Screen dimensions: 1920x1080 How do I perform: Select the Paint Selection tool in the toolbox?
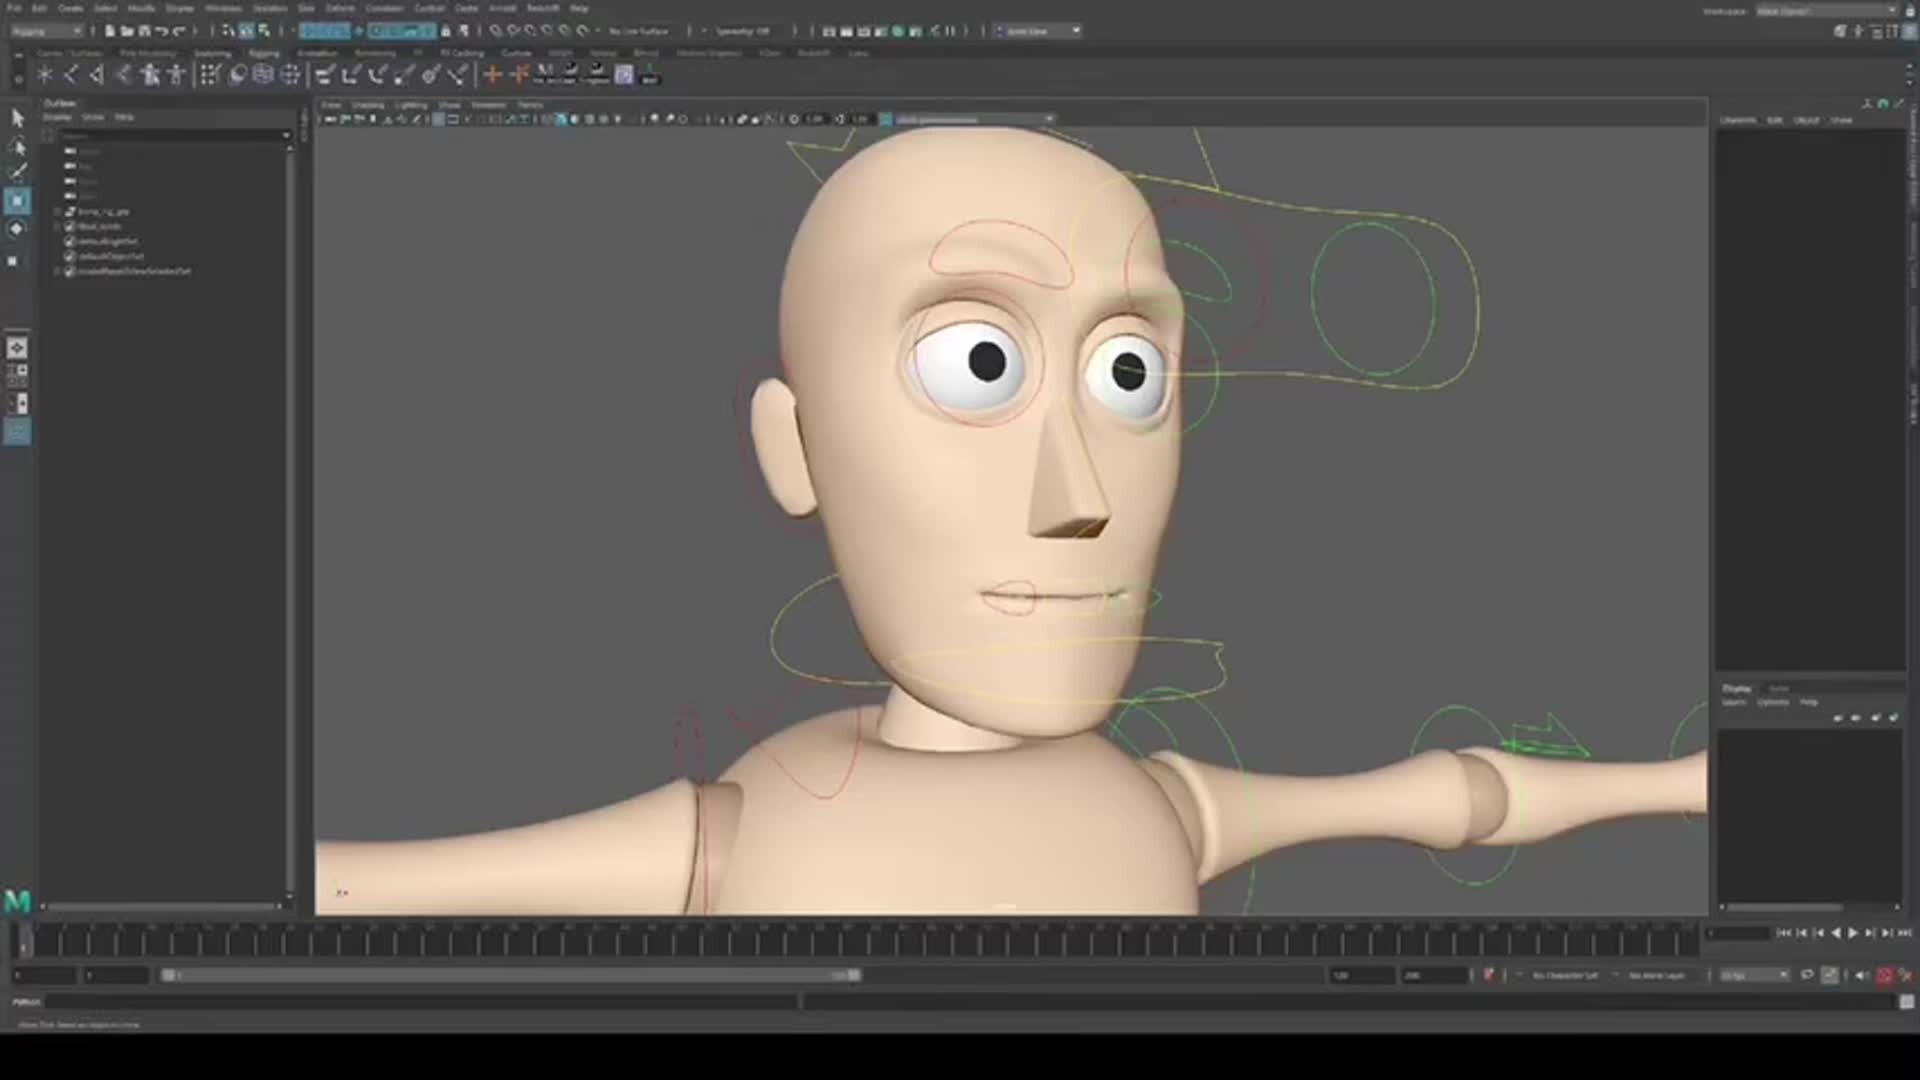point(17,172)
